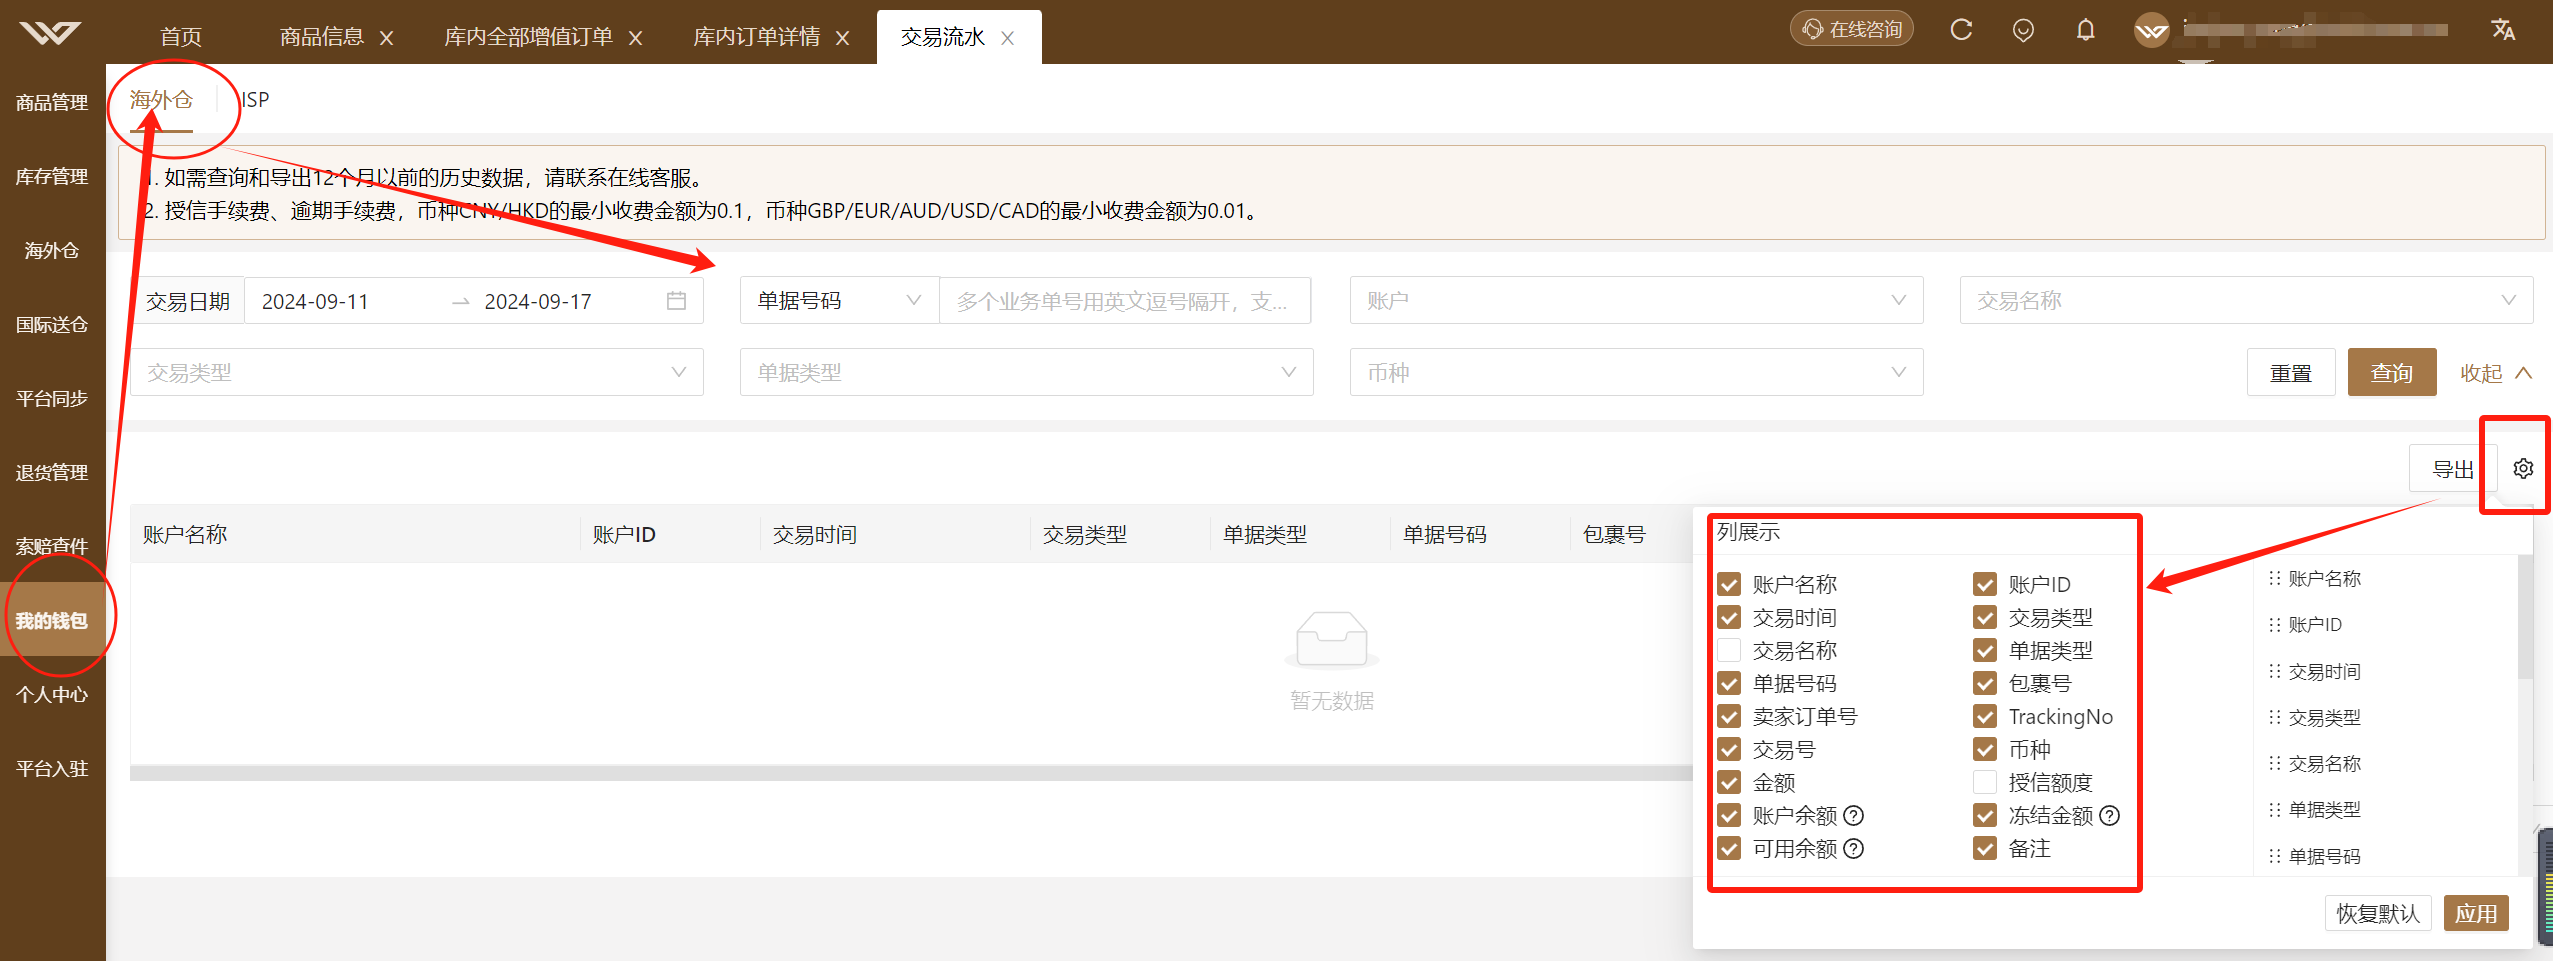The height and width of the screenshot is (961, 2553).
Task: Click the help icon beside 可用余额
Action: pyautogui.click(x=1853, y=849)
